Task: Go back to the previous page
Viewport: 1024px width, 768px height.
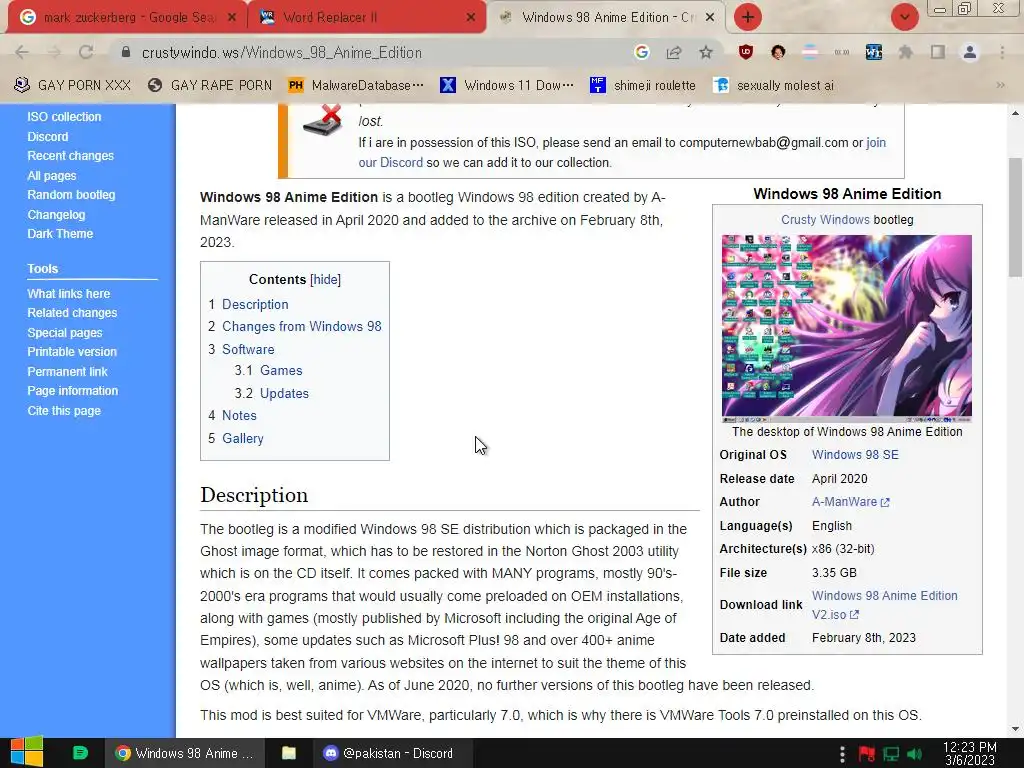Action: point(22,52)
